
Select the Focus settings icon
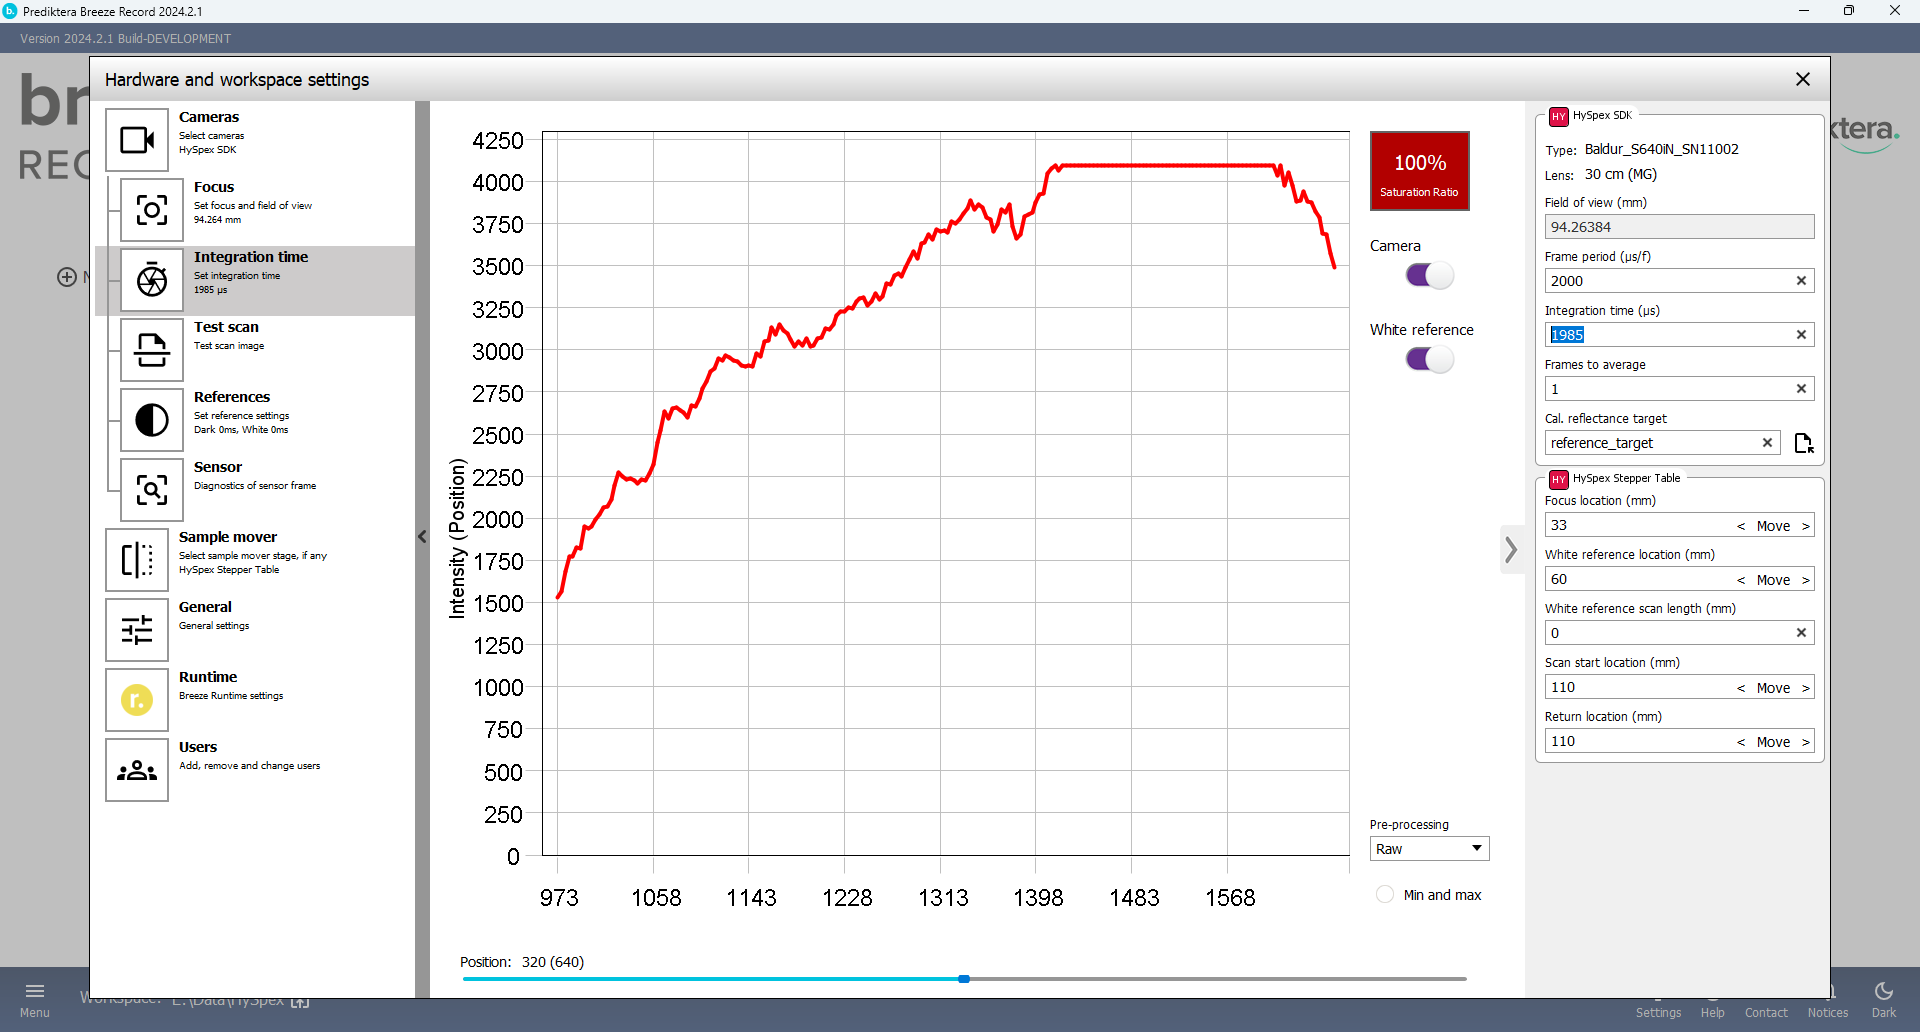pyautogui.click(x=152, y=210)
